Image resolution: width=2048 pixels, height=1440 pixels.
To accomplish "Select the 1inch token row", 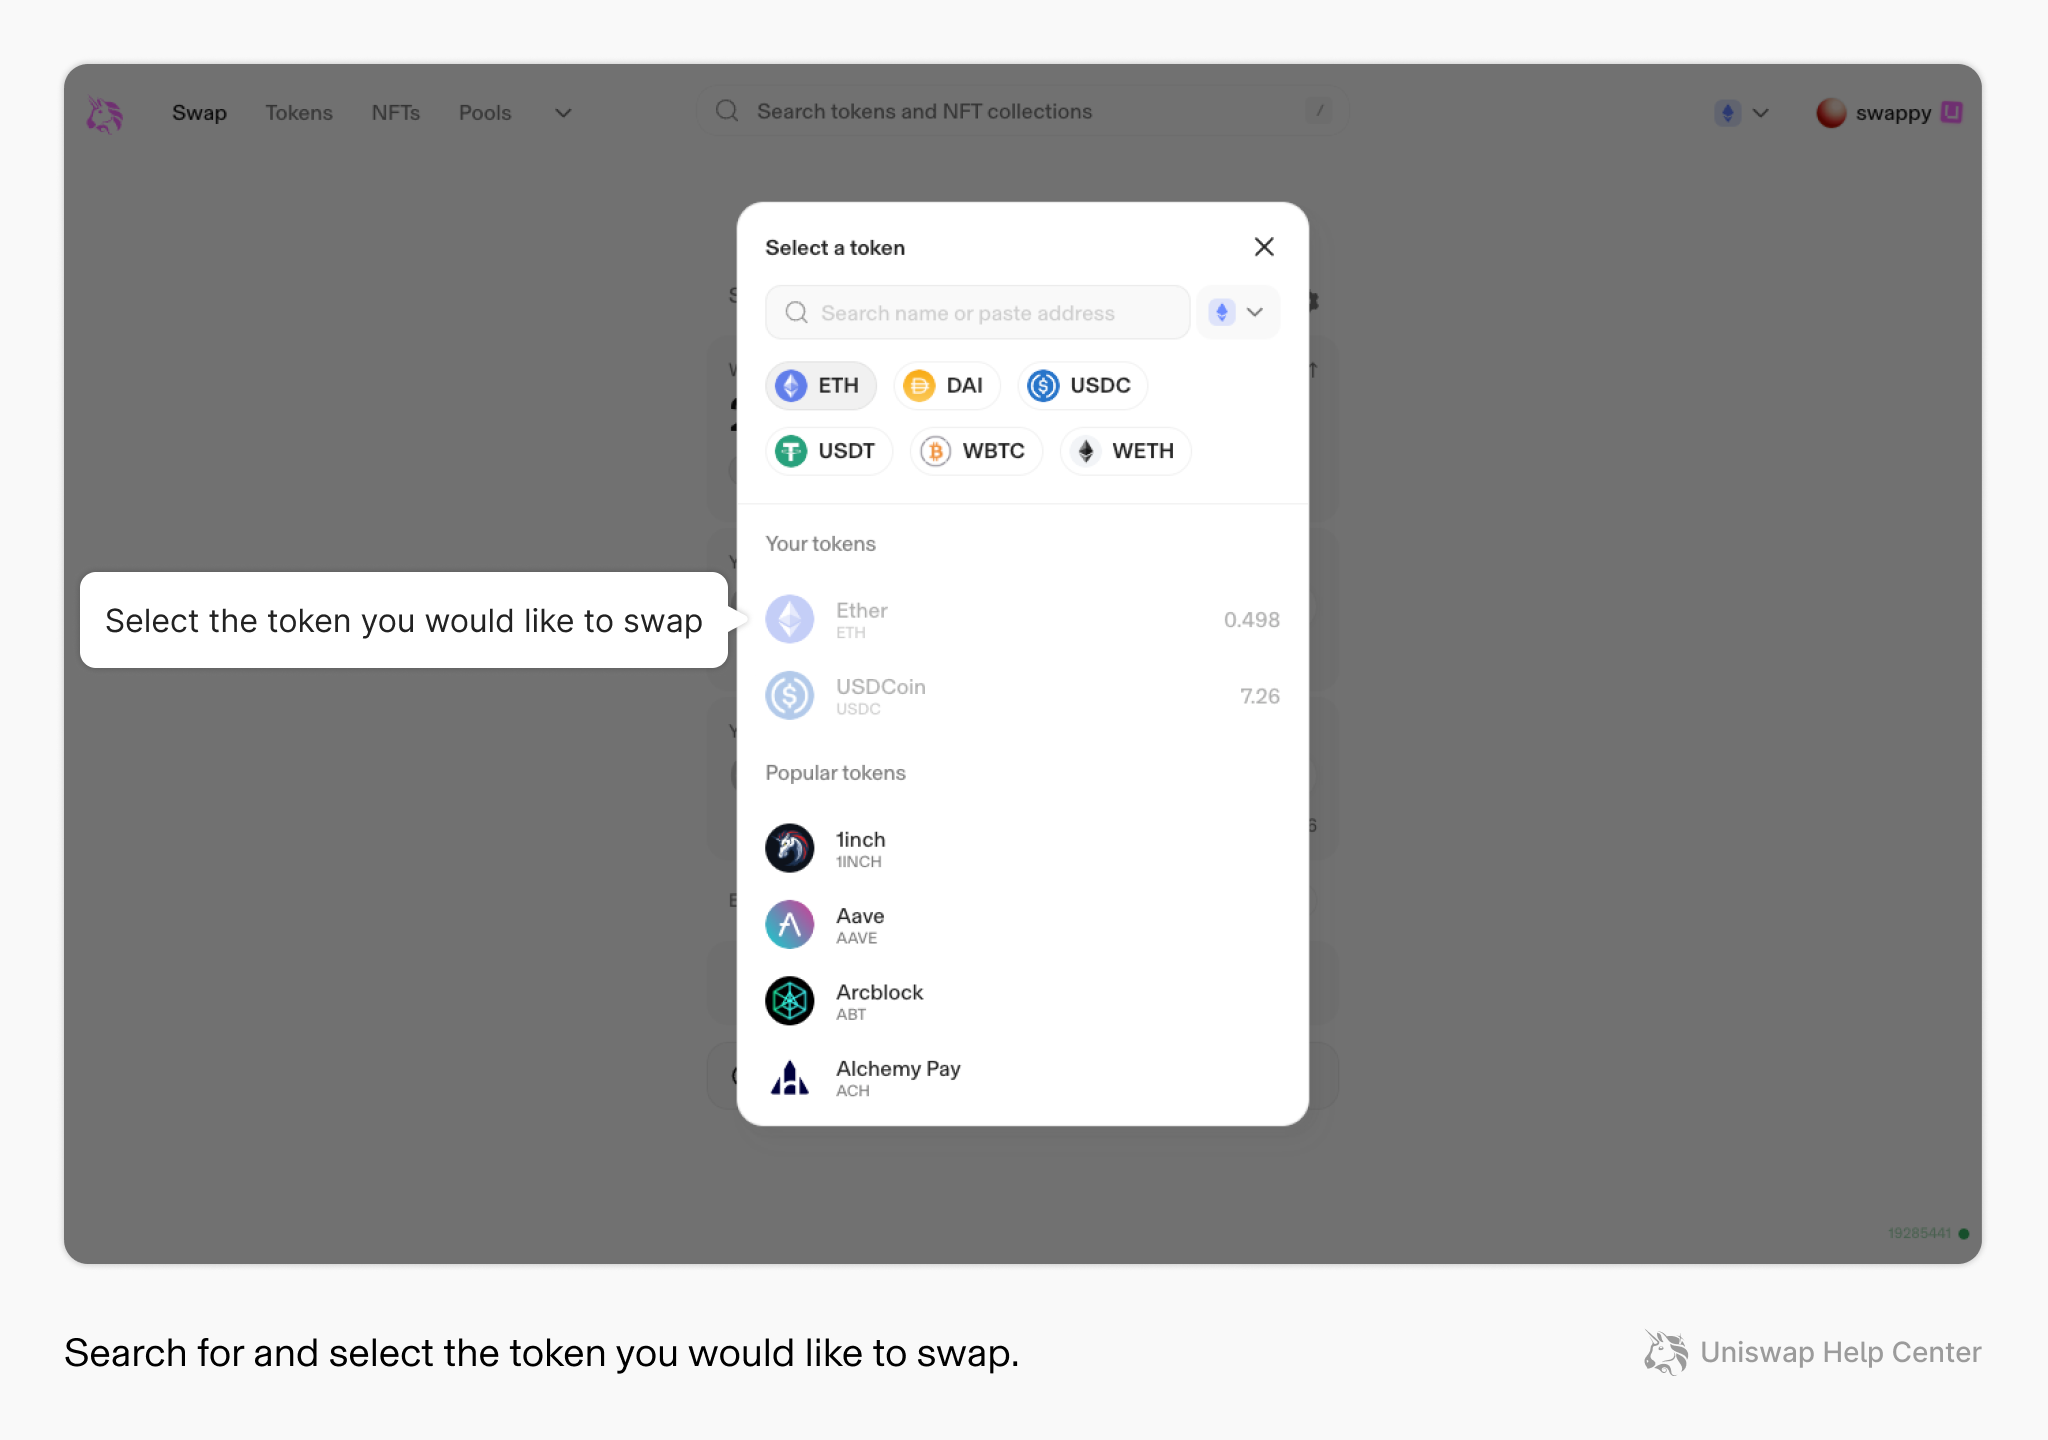I will [x=1022, y=849].
